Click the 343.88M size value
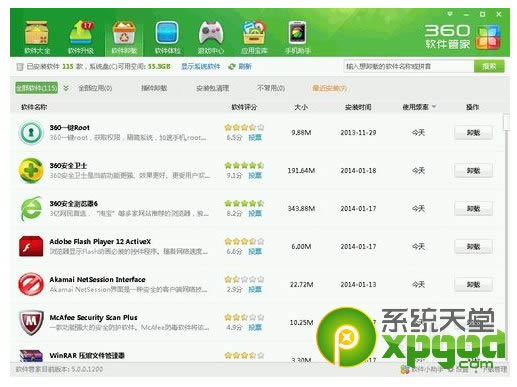This screenshot has width=517, height=387. (x=301, y=209)
